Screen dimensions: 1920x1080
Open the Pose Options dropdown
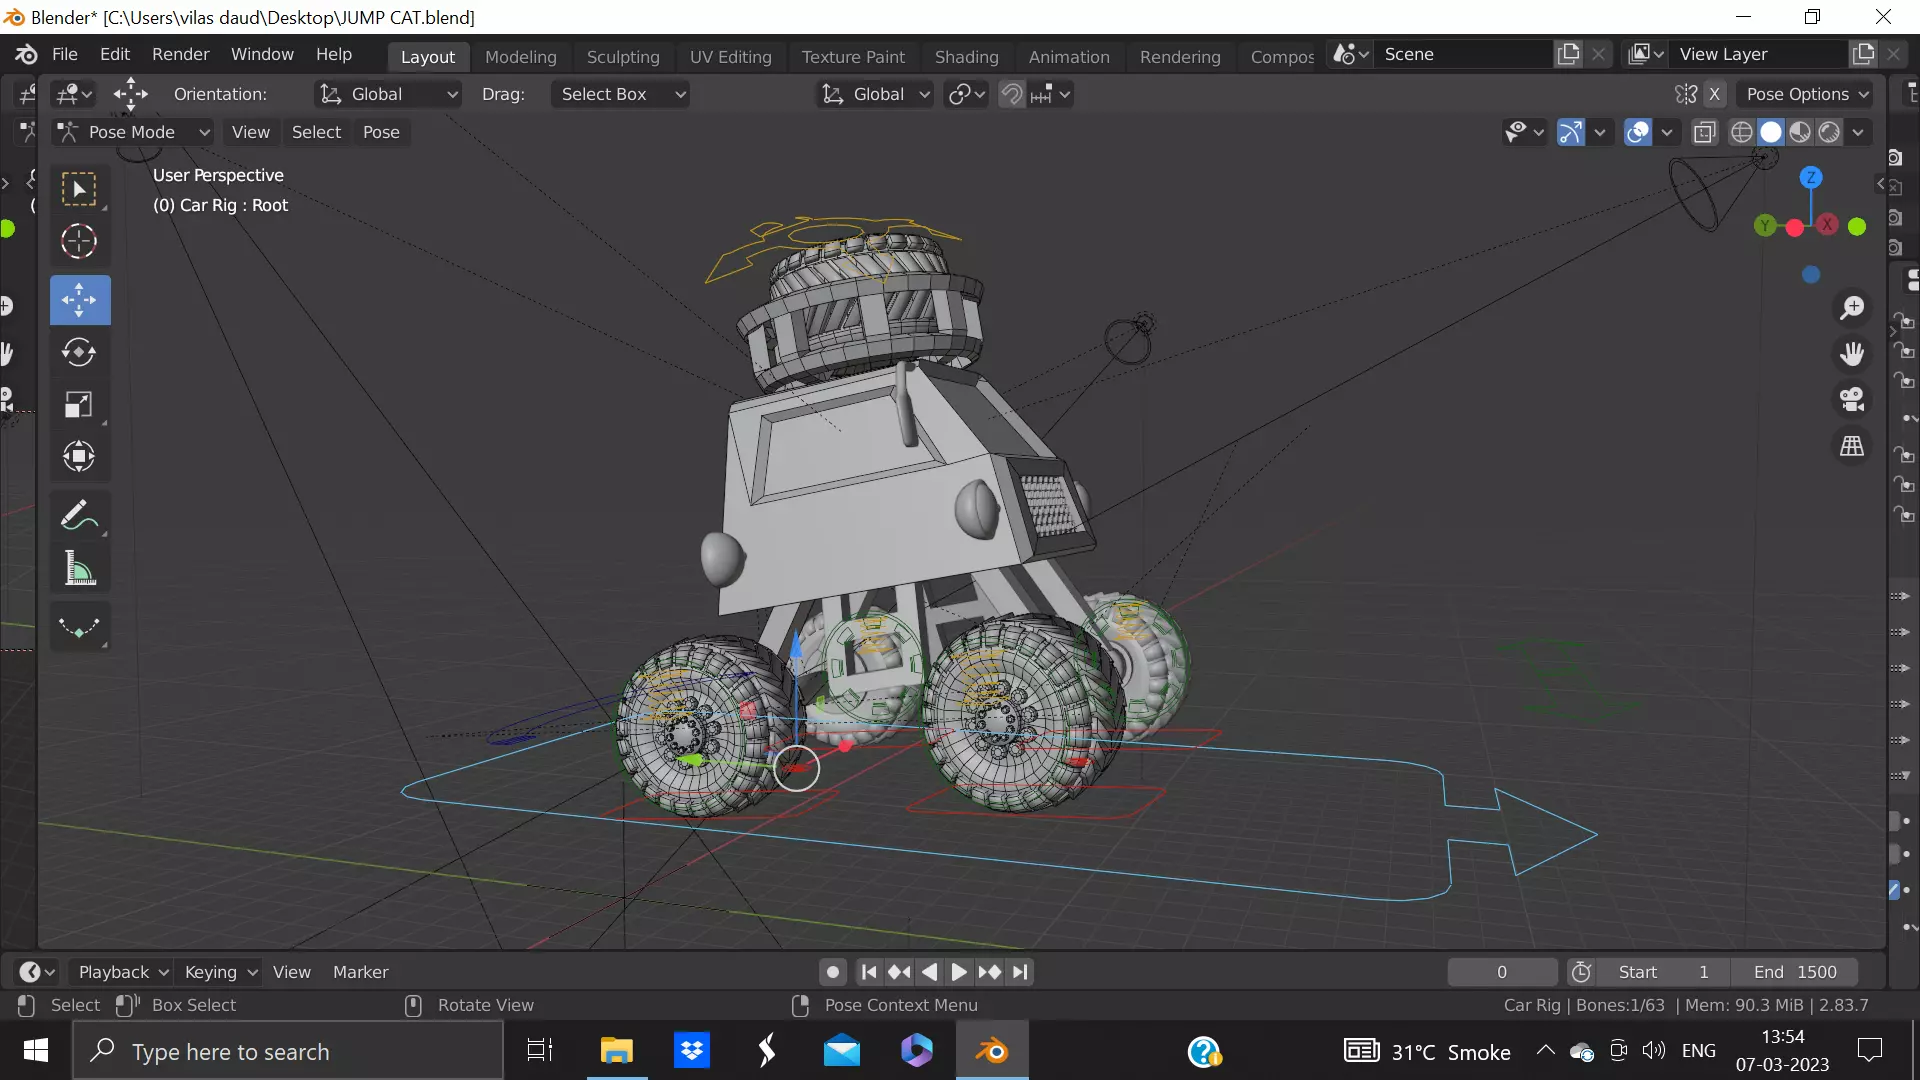click(x=1806, y=94)
